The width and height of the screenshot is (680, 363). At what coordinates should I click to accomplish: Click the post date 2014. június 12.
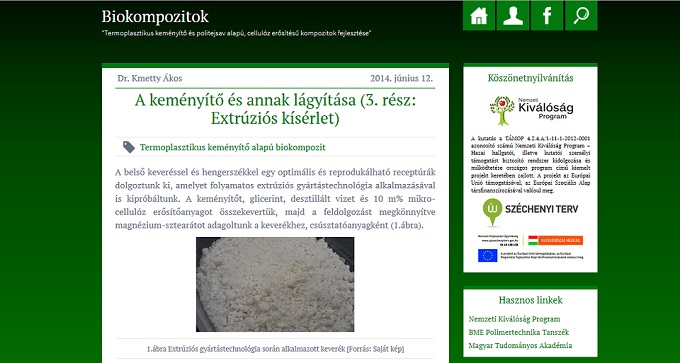[402, 78]
